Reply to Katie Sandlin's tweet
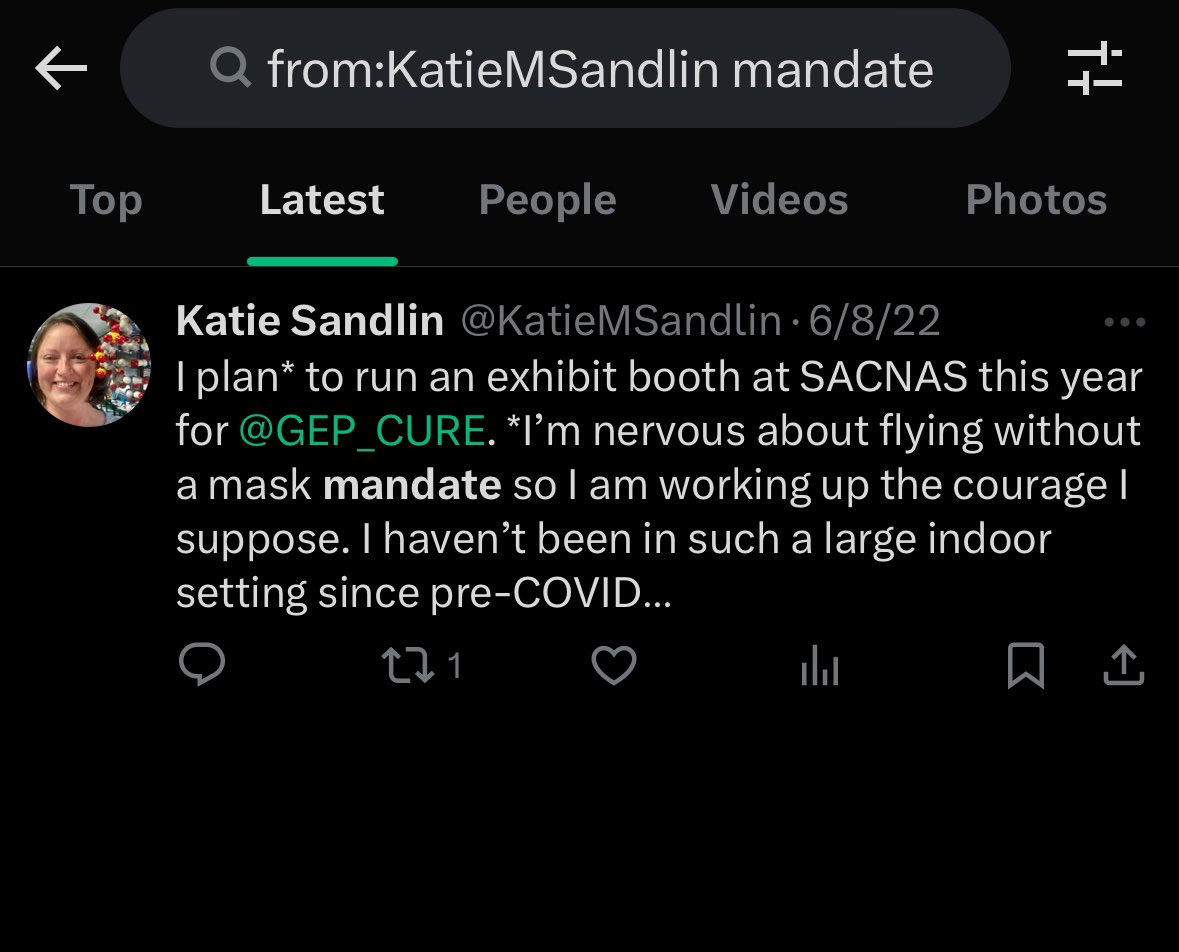Screen dimensions: 1179x952 point(202,665)
